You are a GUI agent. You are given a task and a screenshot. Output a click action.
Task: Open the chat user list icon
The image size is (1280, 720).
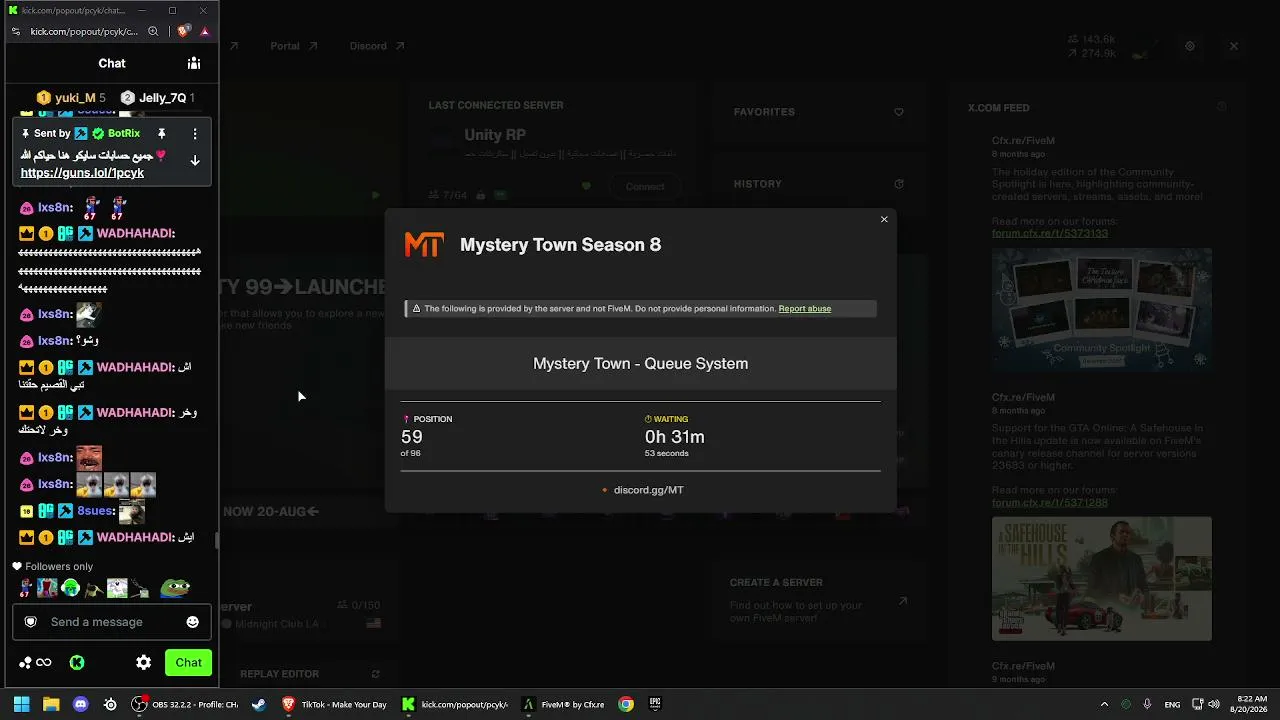(194, 63)
